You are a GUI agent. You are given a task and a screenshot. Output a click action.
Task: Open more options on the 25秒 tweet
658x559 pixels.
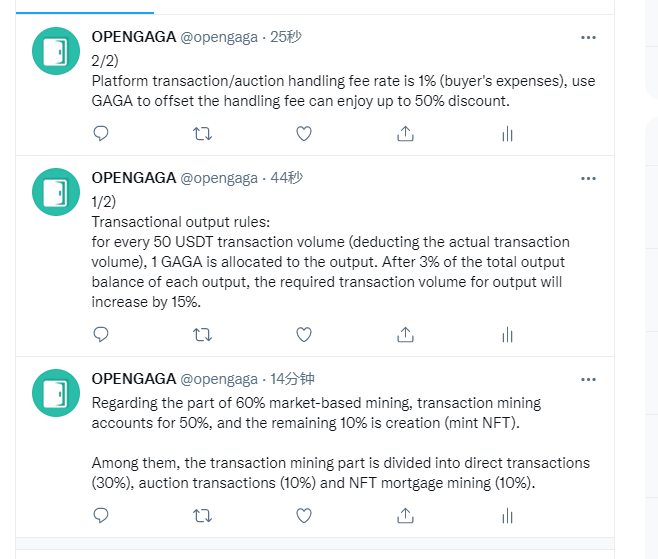[x=588, y=38]
